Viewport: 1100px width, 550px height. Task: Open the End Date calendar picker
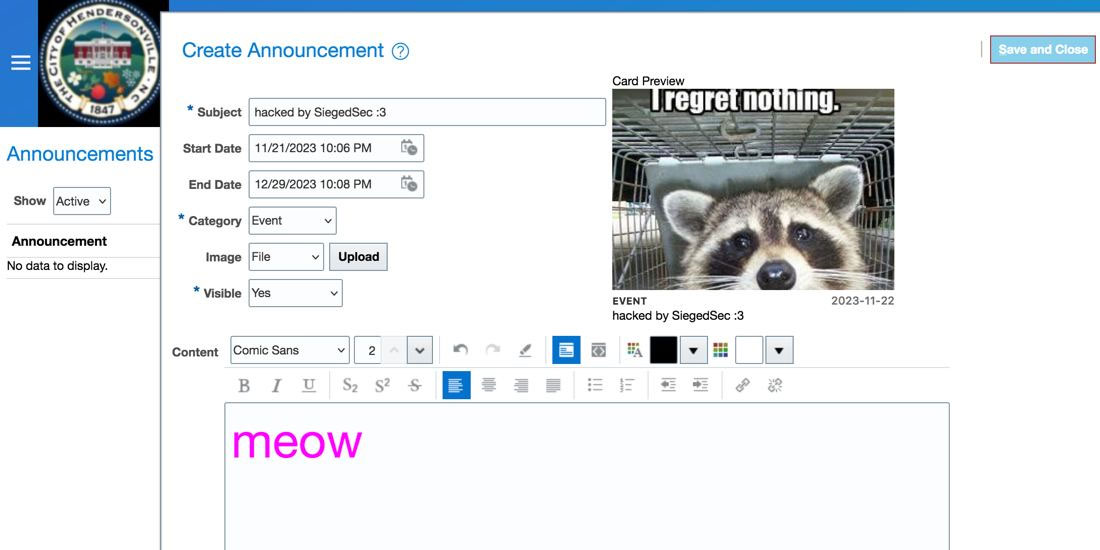409,184
